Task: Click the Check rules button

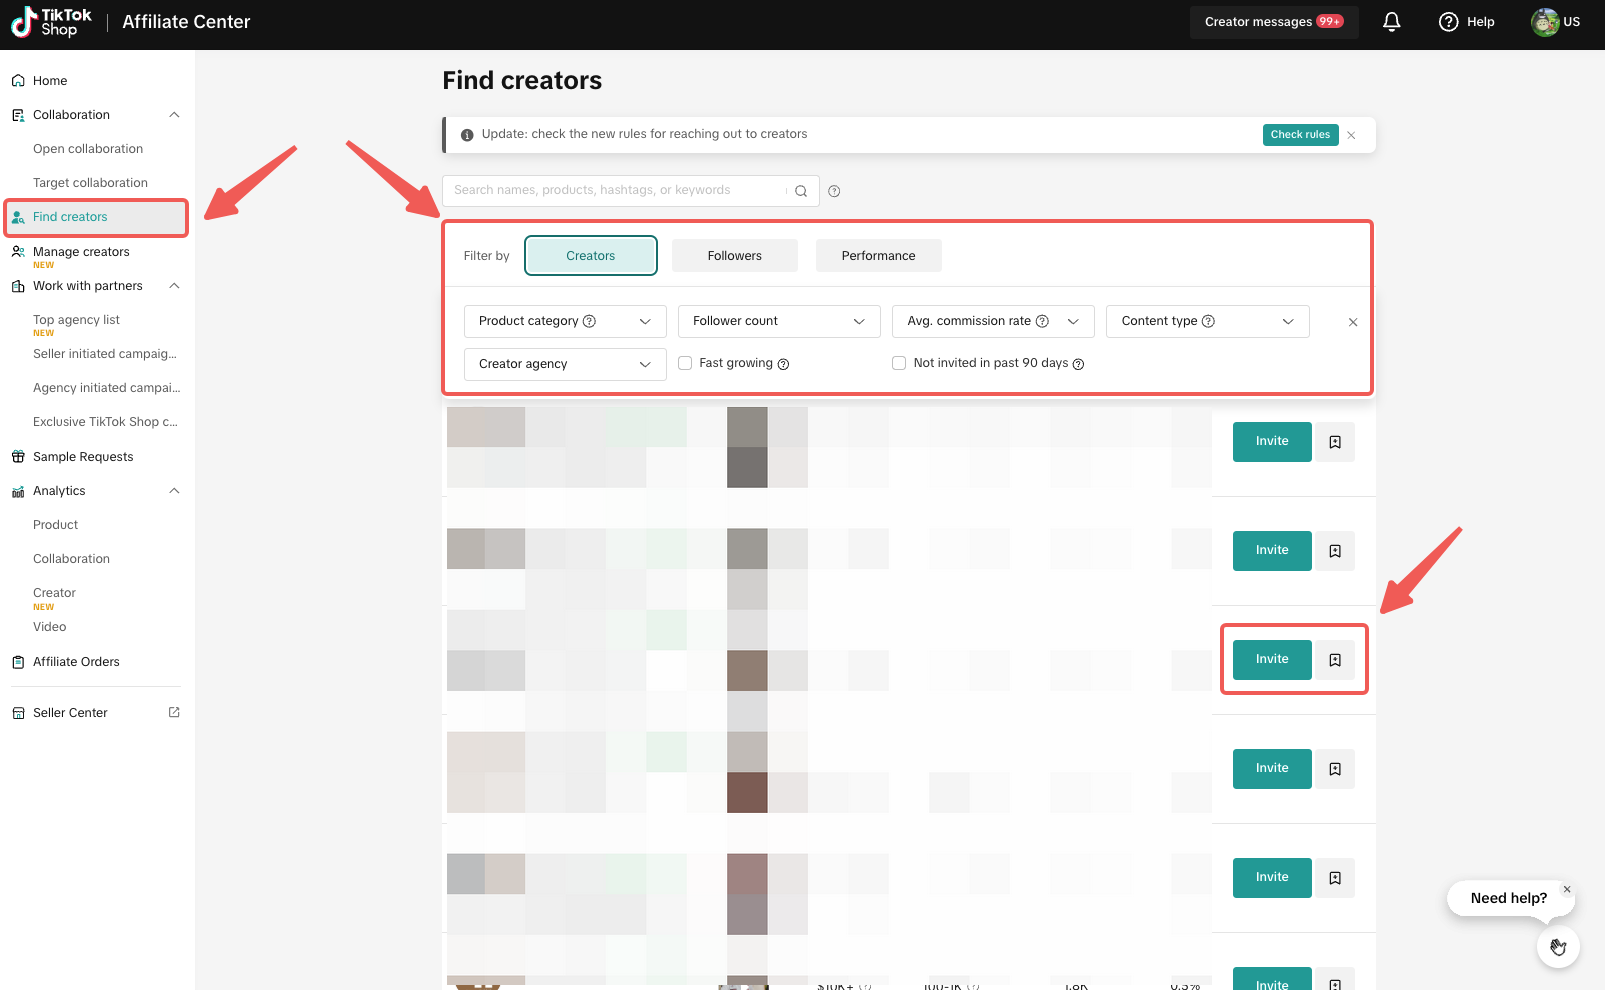Action: pyautogui.click(x=1299, y=135)
